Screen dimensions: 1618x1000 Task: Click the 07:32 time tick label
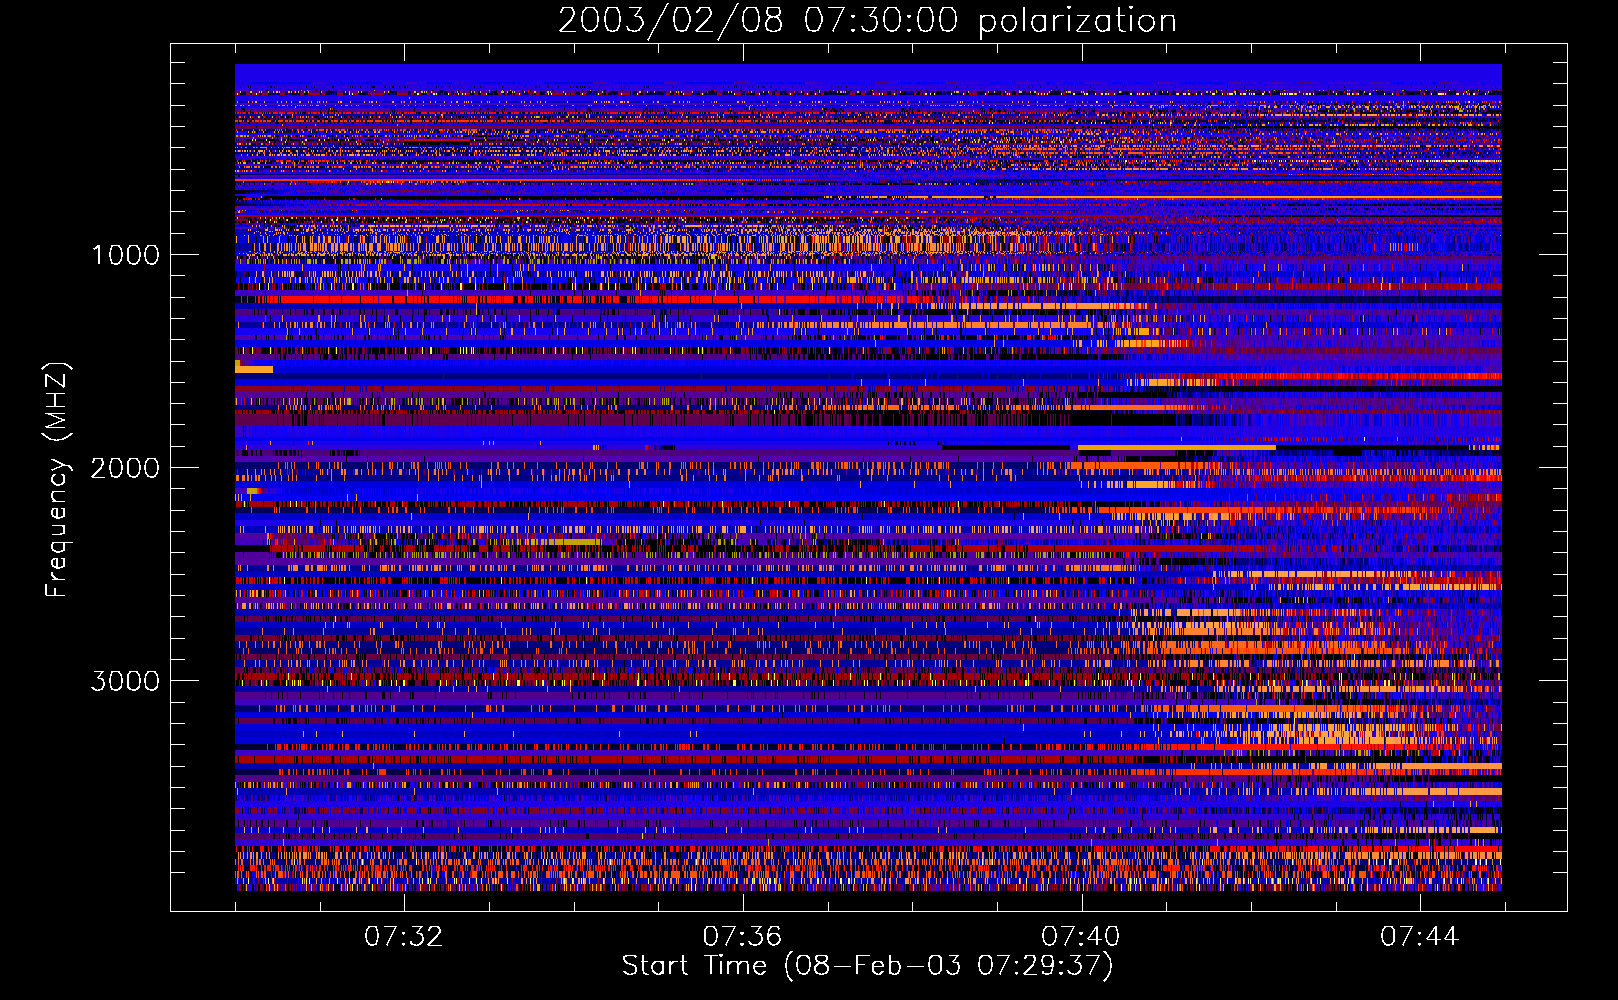point(403,937)
